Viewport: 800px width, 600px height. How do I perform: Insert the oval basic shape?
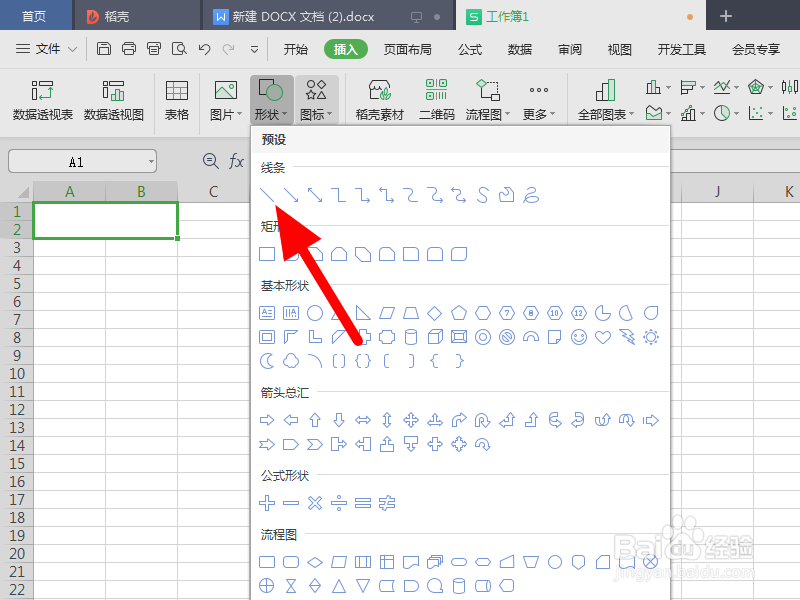(x=315, y=313)
